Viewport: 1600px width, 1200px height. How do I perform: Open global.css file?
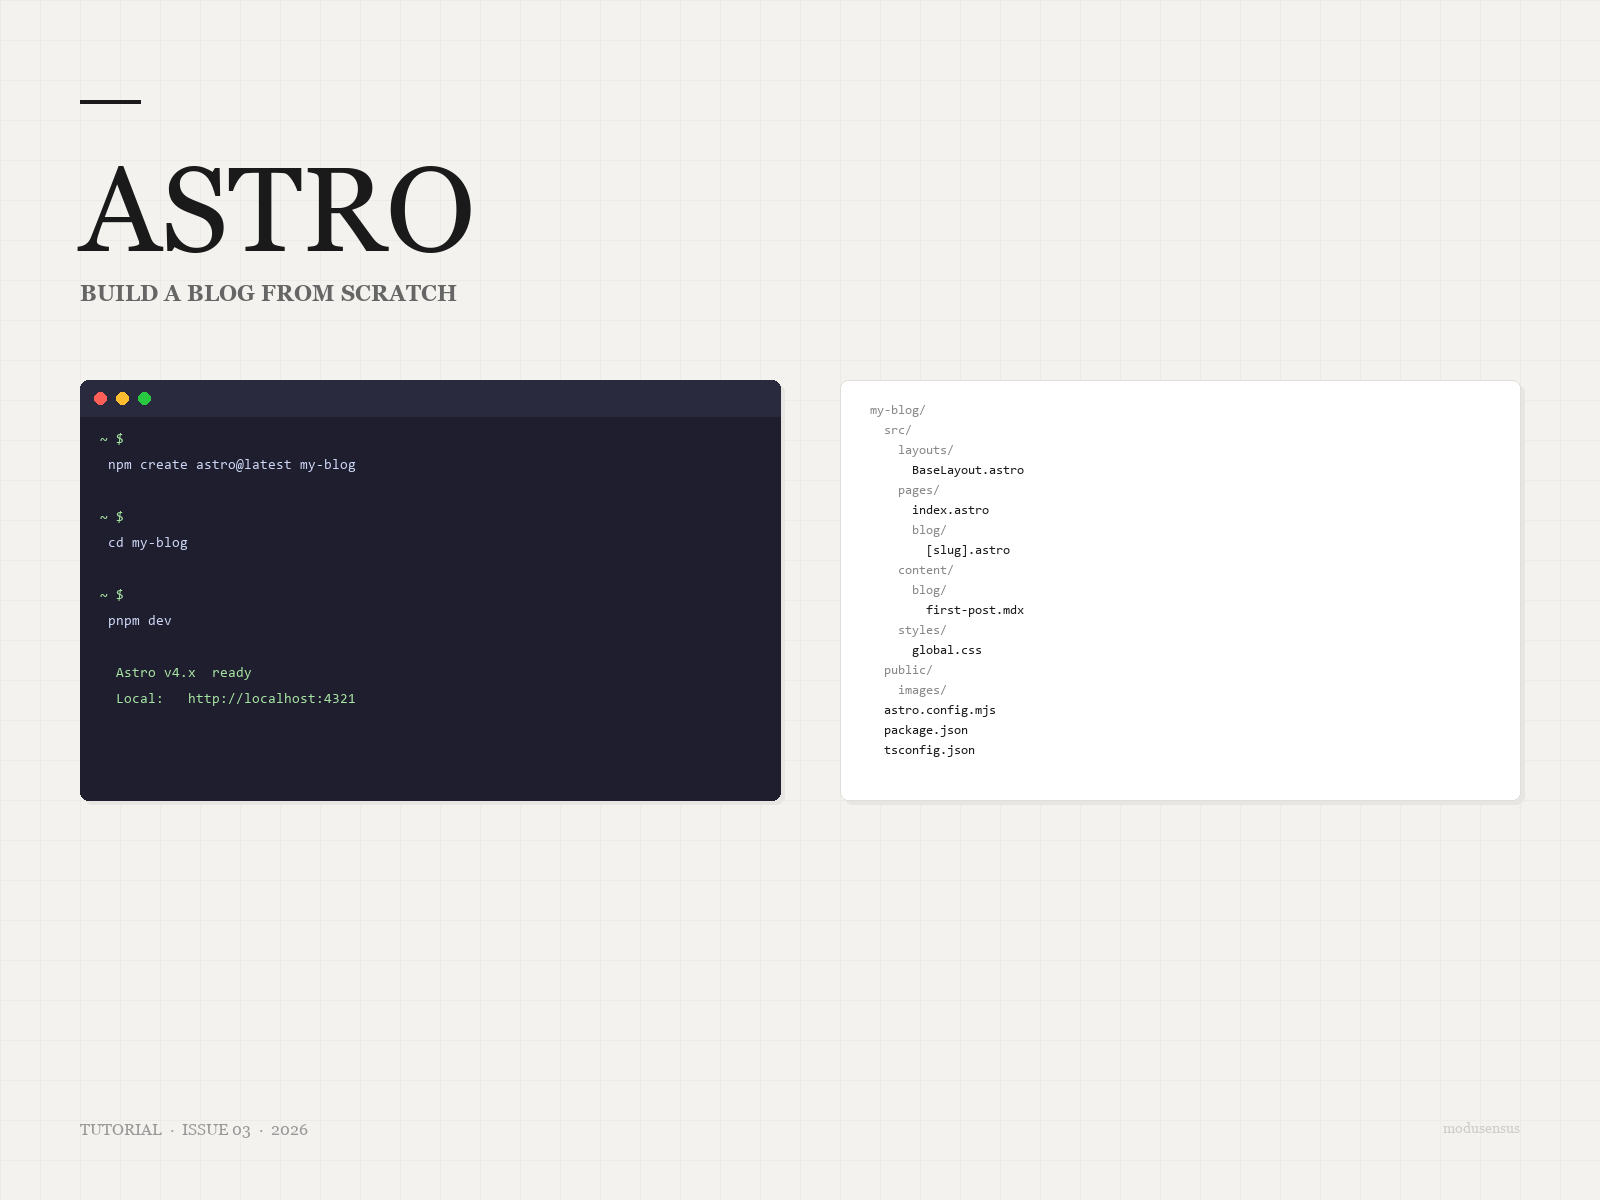coord(947,650)
